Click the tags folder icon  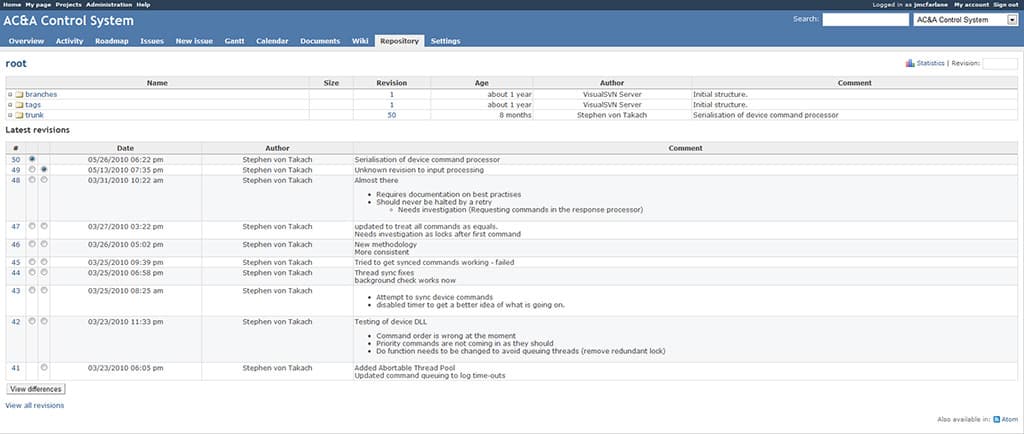click(x=19, y=105)
